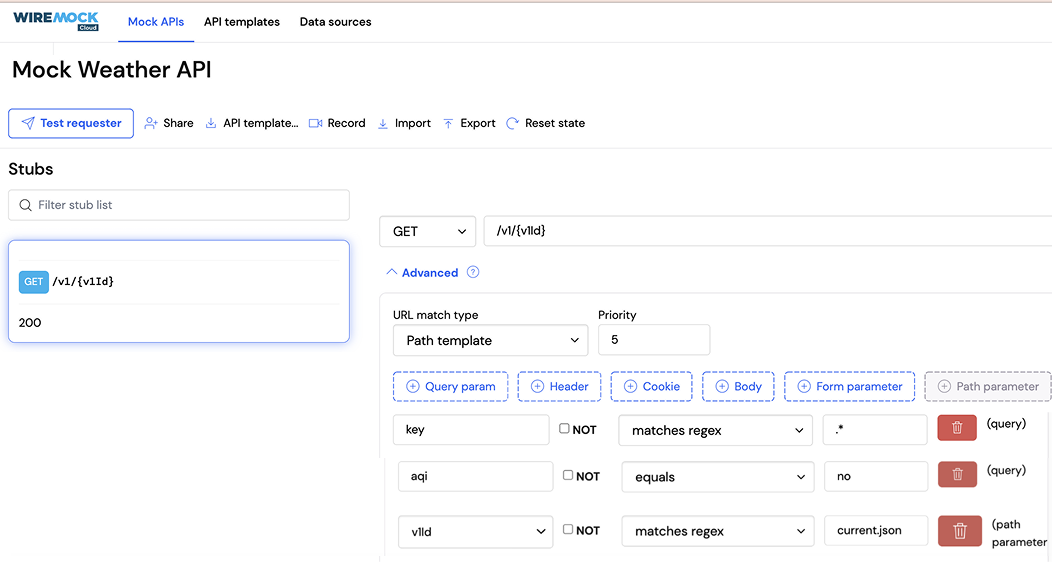Click the Reset state label

[x=555, y=123]
